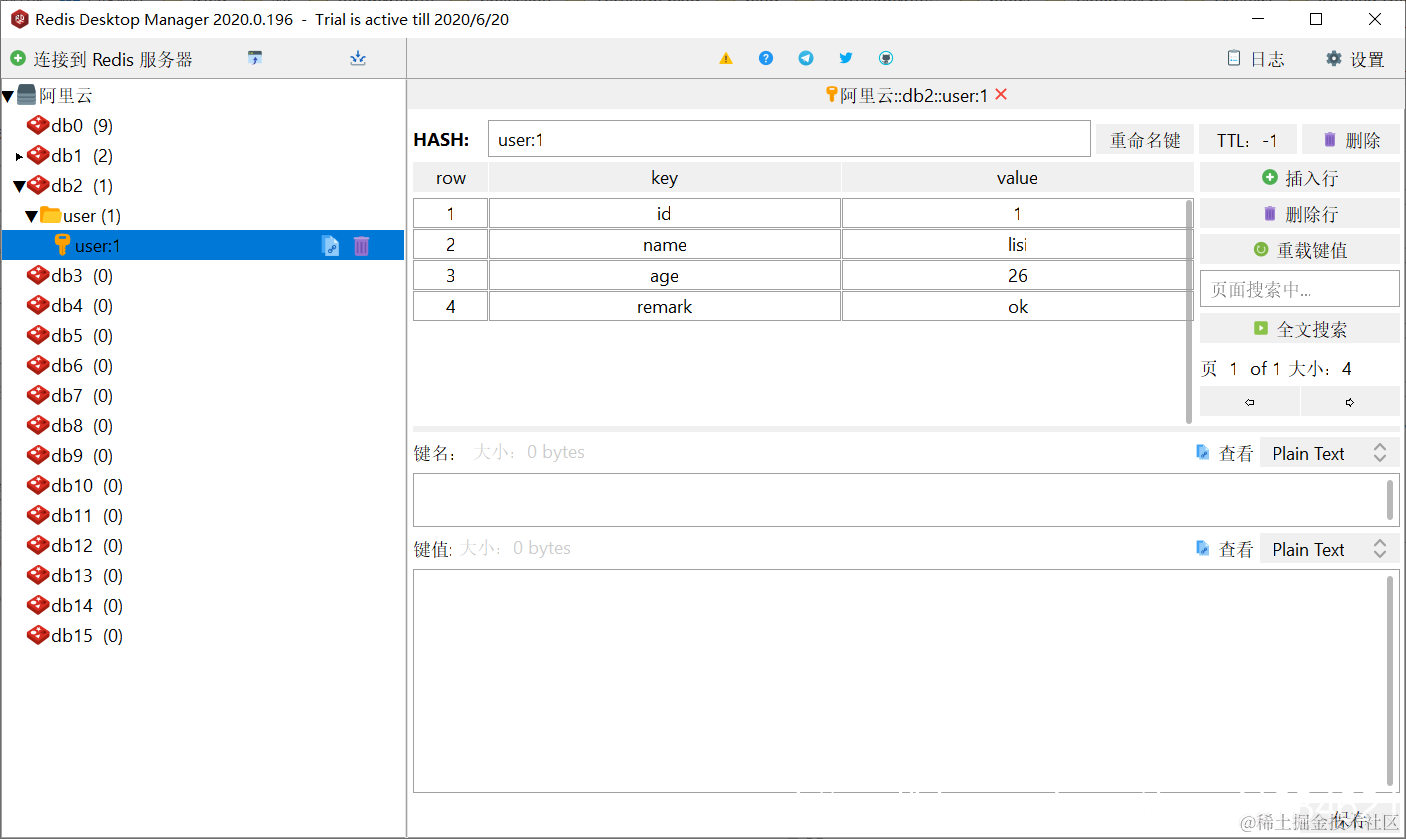Viewport: 1406px width, 839px height.
Task: Open the 键名 Plain Text format dropdown
Action: tap(1329, 453)
